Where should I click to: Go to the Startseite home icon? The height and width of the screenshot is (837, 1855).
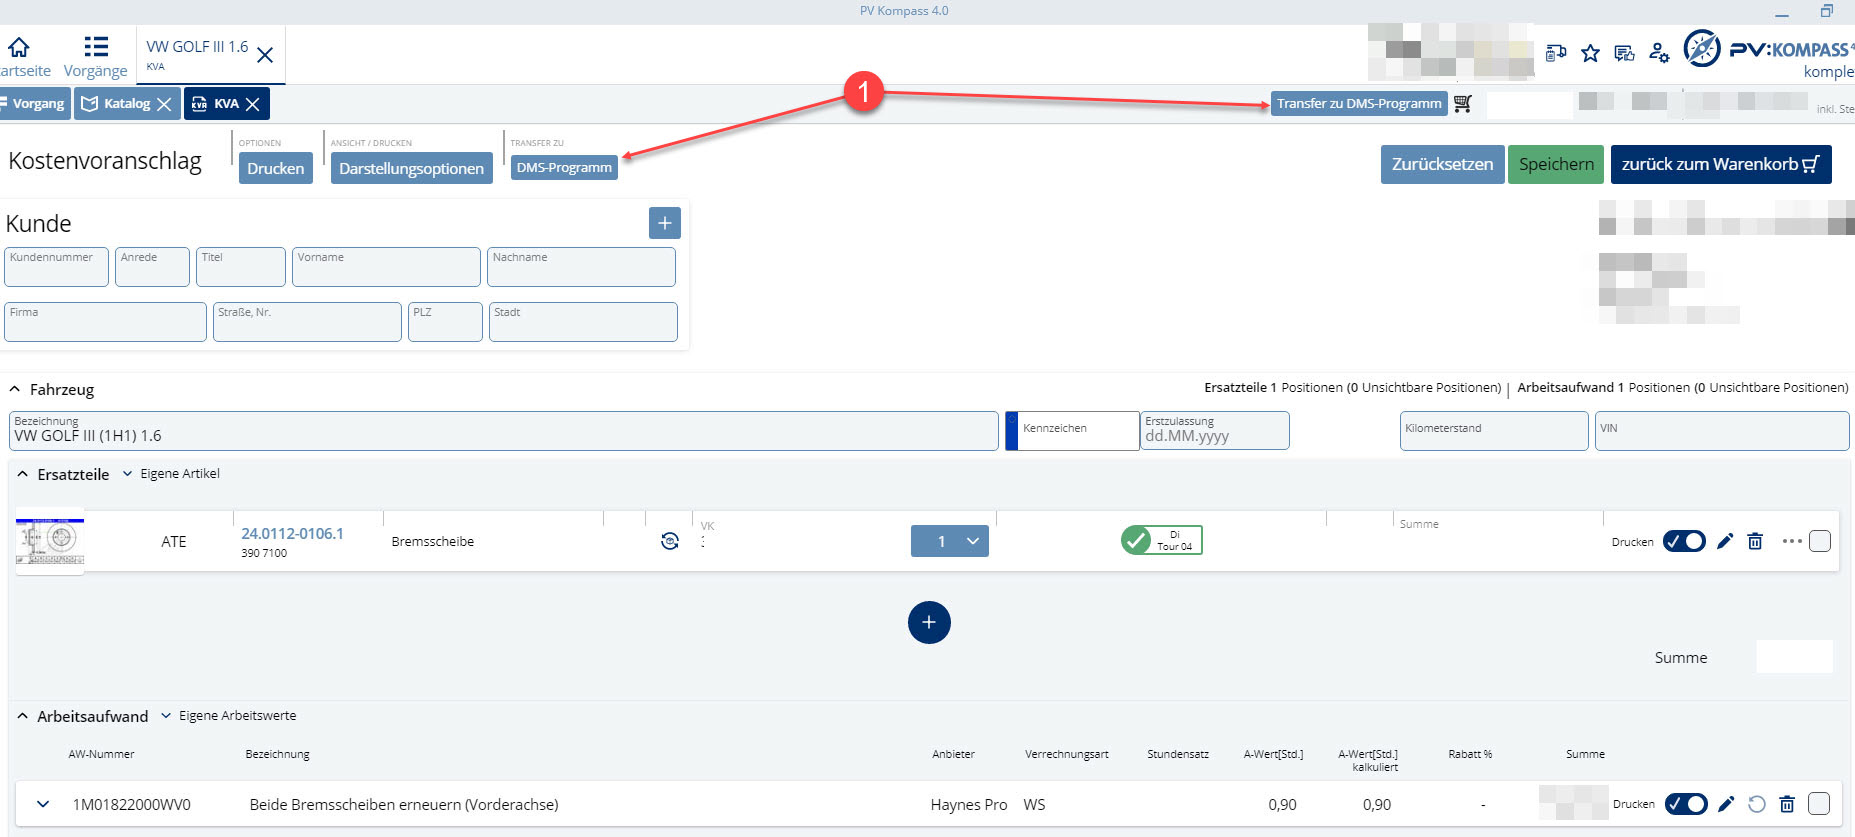tap(19, 47)
